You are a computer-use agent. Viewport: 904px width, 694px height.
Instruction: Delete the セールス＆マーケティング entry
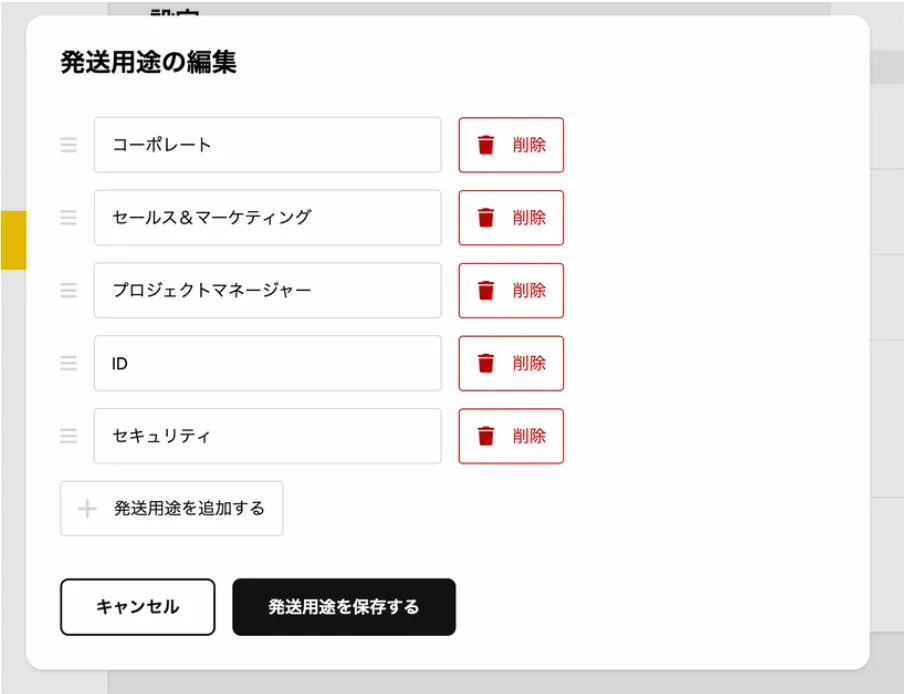click(511, 218)
